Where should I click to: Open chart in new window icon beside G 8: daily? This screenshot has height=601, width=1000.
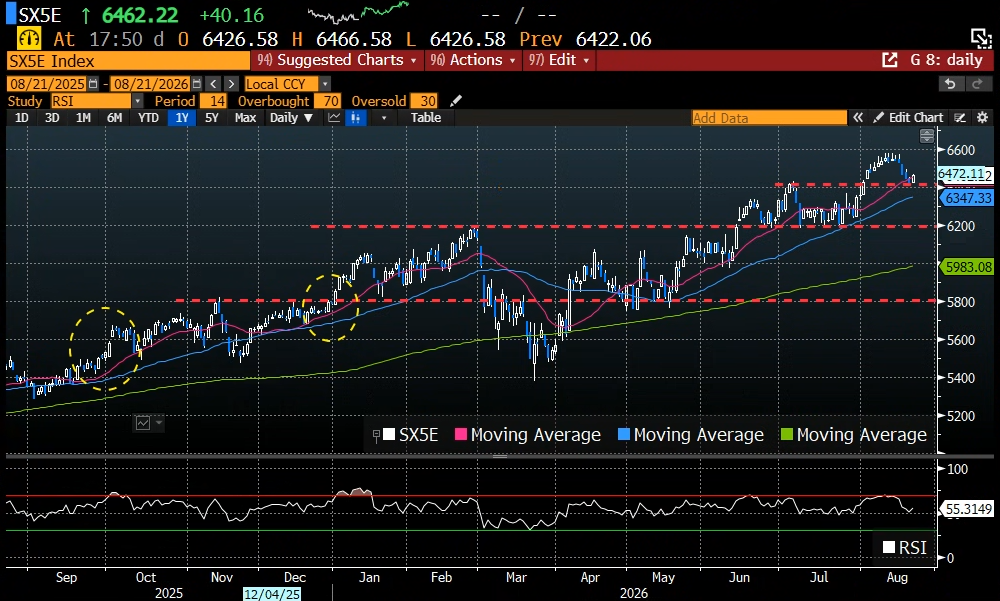890,60
